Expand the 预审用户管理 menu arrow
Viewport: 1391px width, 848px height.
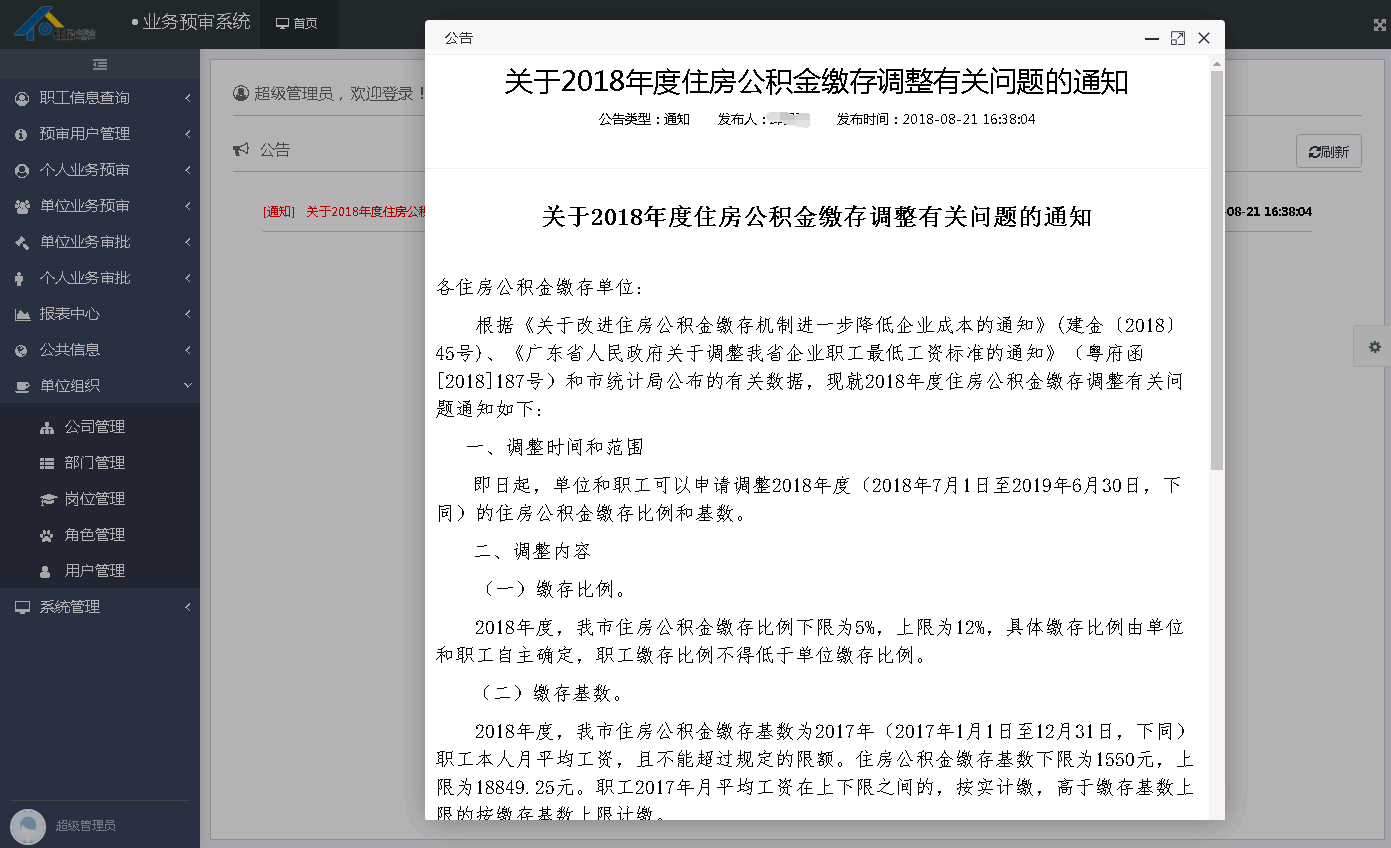(x=187, y=134)
